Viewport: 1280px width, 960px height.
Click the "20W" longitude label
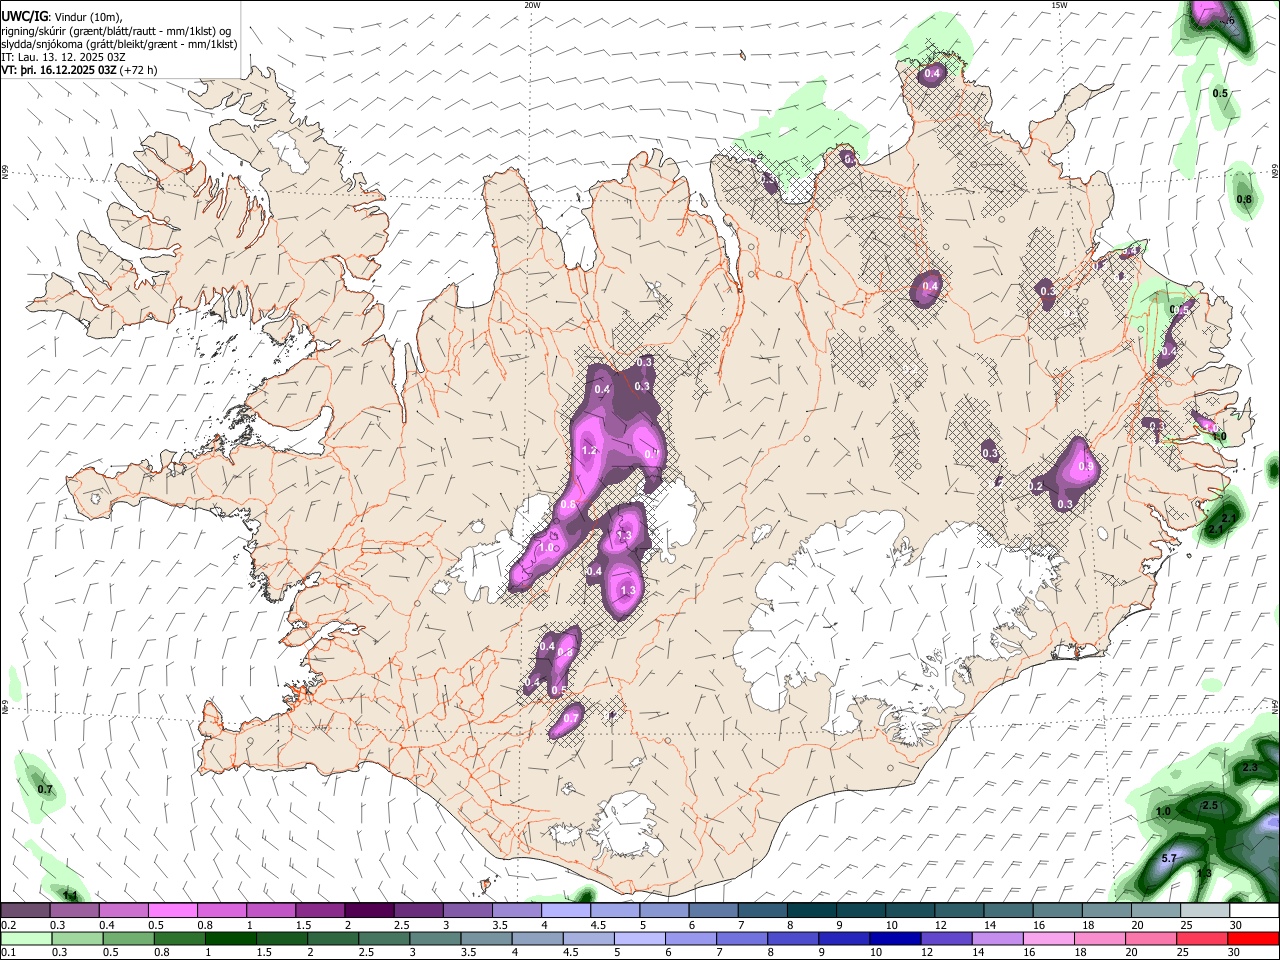pos(532,5)
